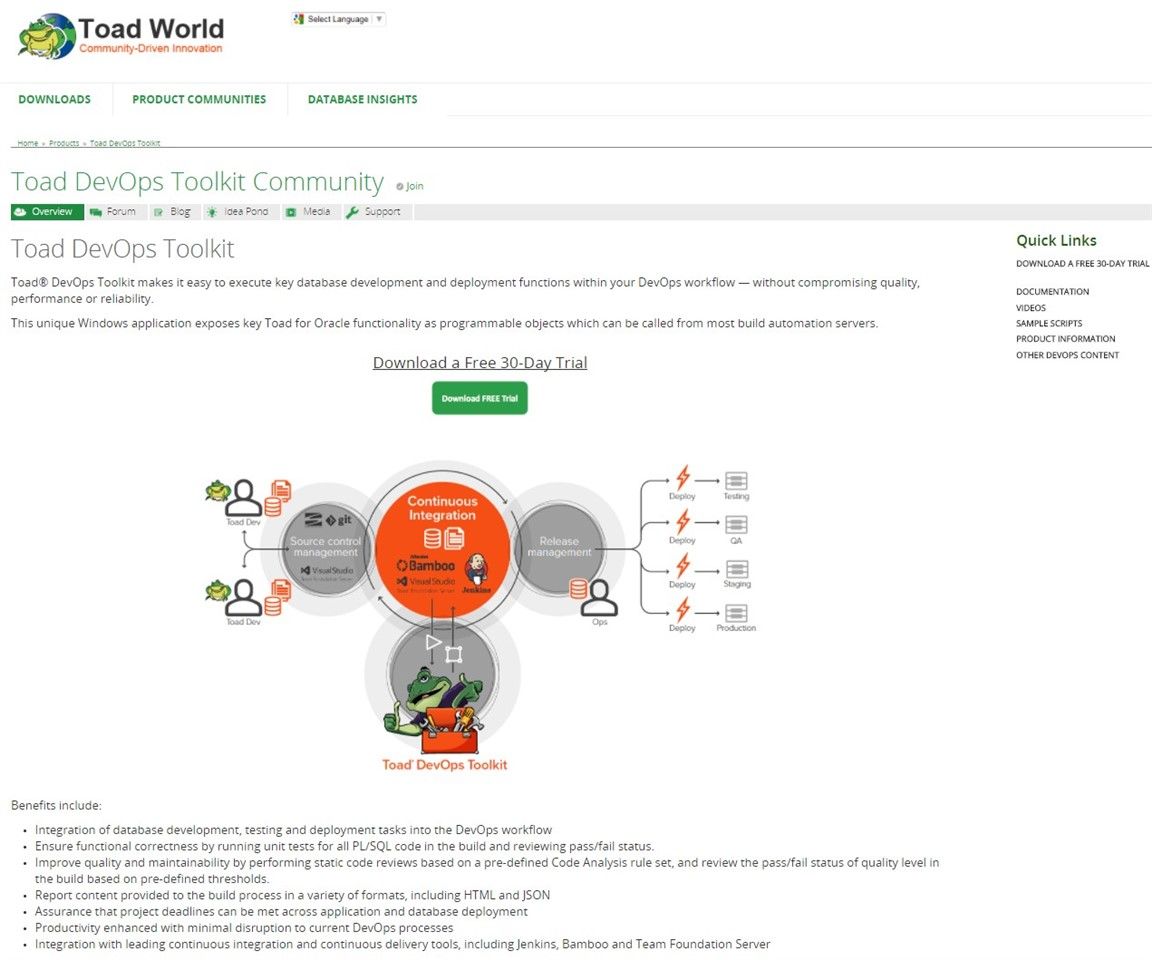Open the DOWNLOADS menu

[54, 99]
